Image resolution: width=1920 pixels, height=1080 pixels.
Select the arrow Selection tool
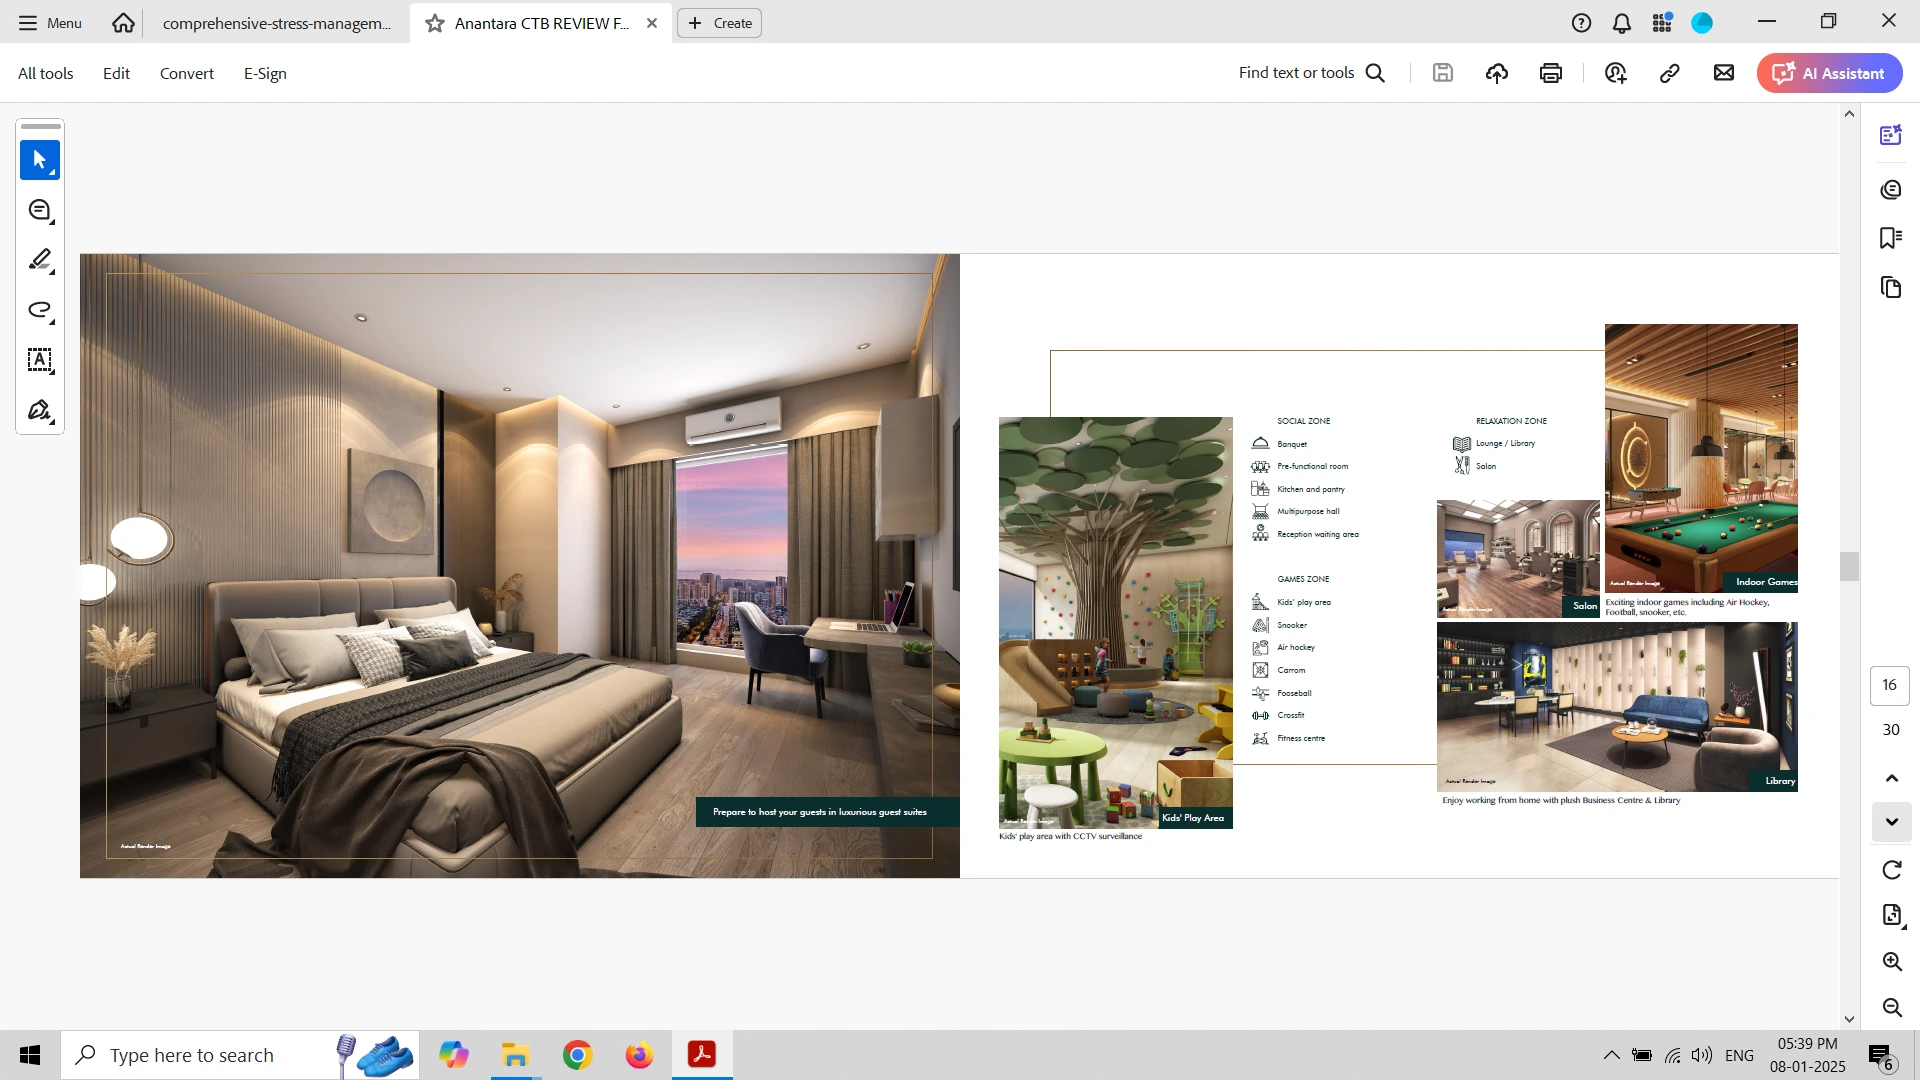click(40, 160)
